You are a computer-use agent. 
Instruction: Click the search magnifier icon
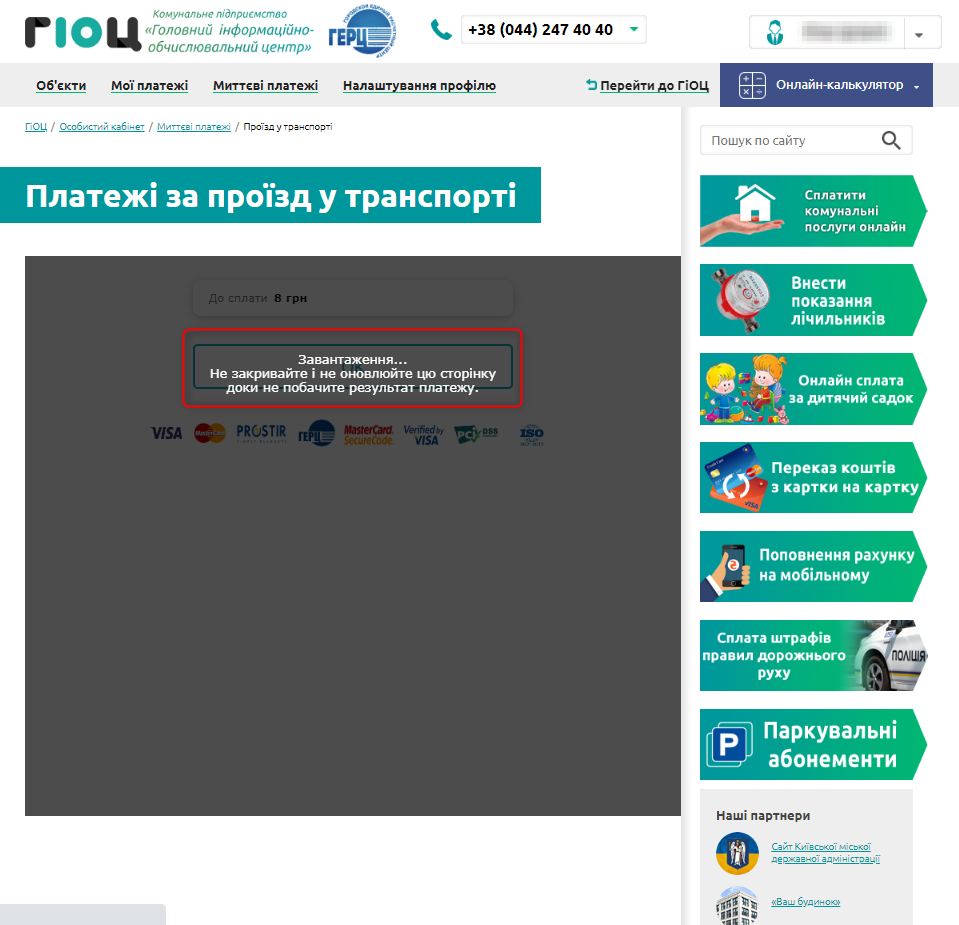click(x=891, y=141)
